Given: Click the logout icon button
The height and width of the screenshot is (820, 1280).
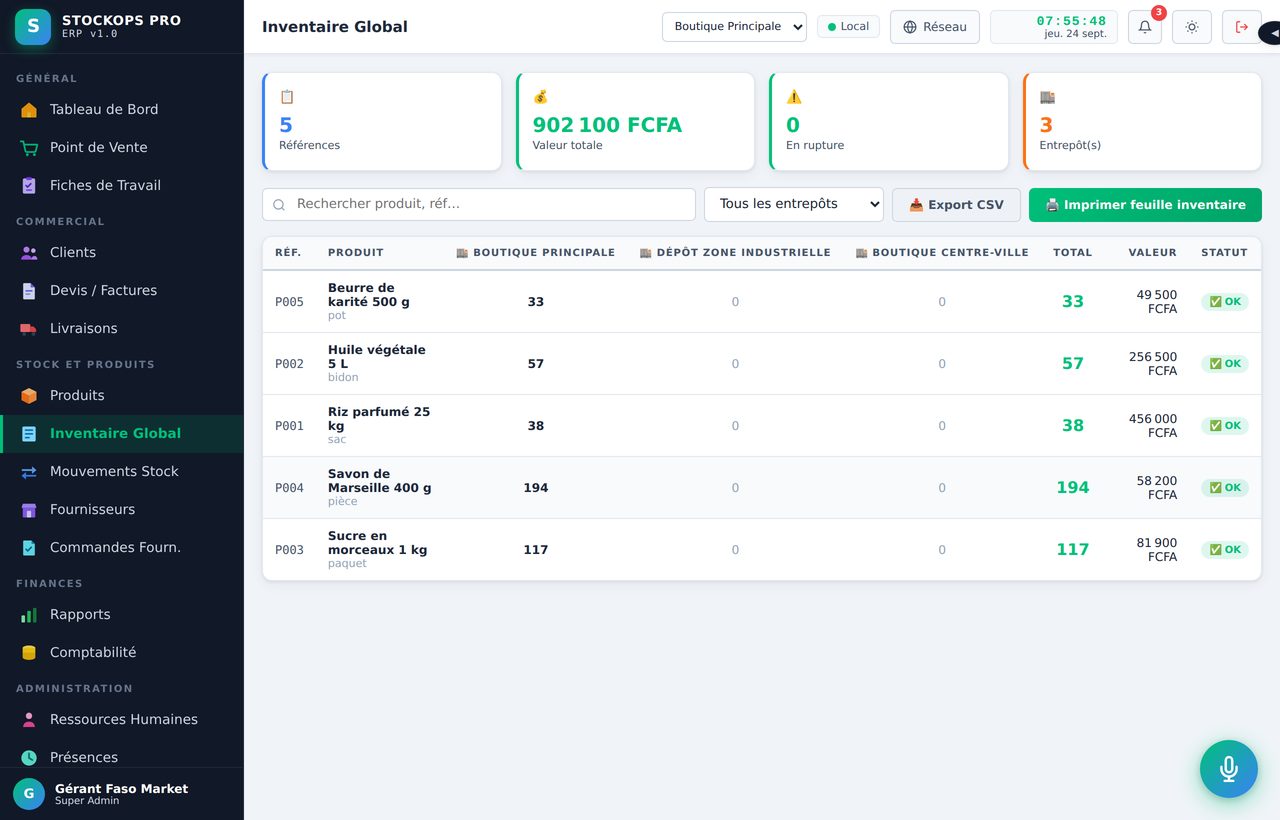Looking at the screenshot, I should click(1241, 27).
